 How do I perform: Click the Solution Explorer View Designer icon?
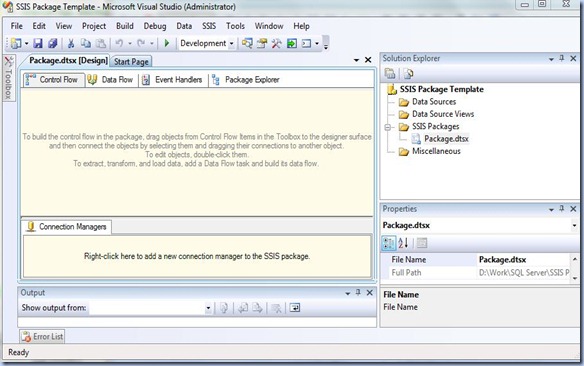pyautogui.click(x=408, y=74)
